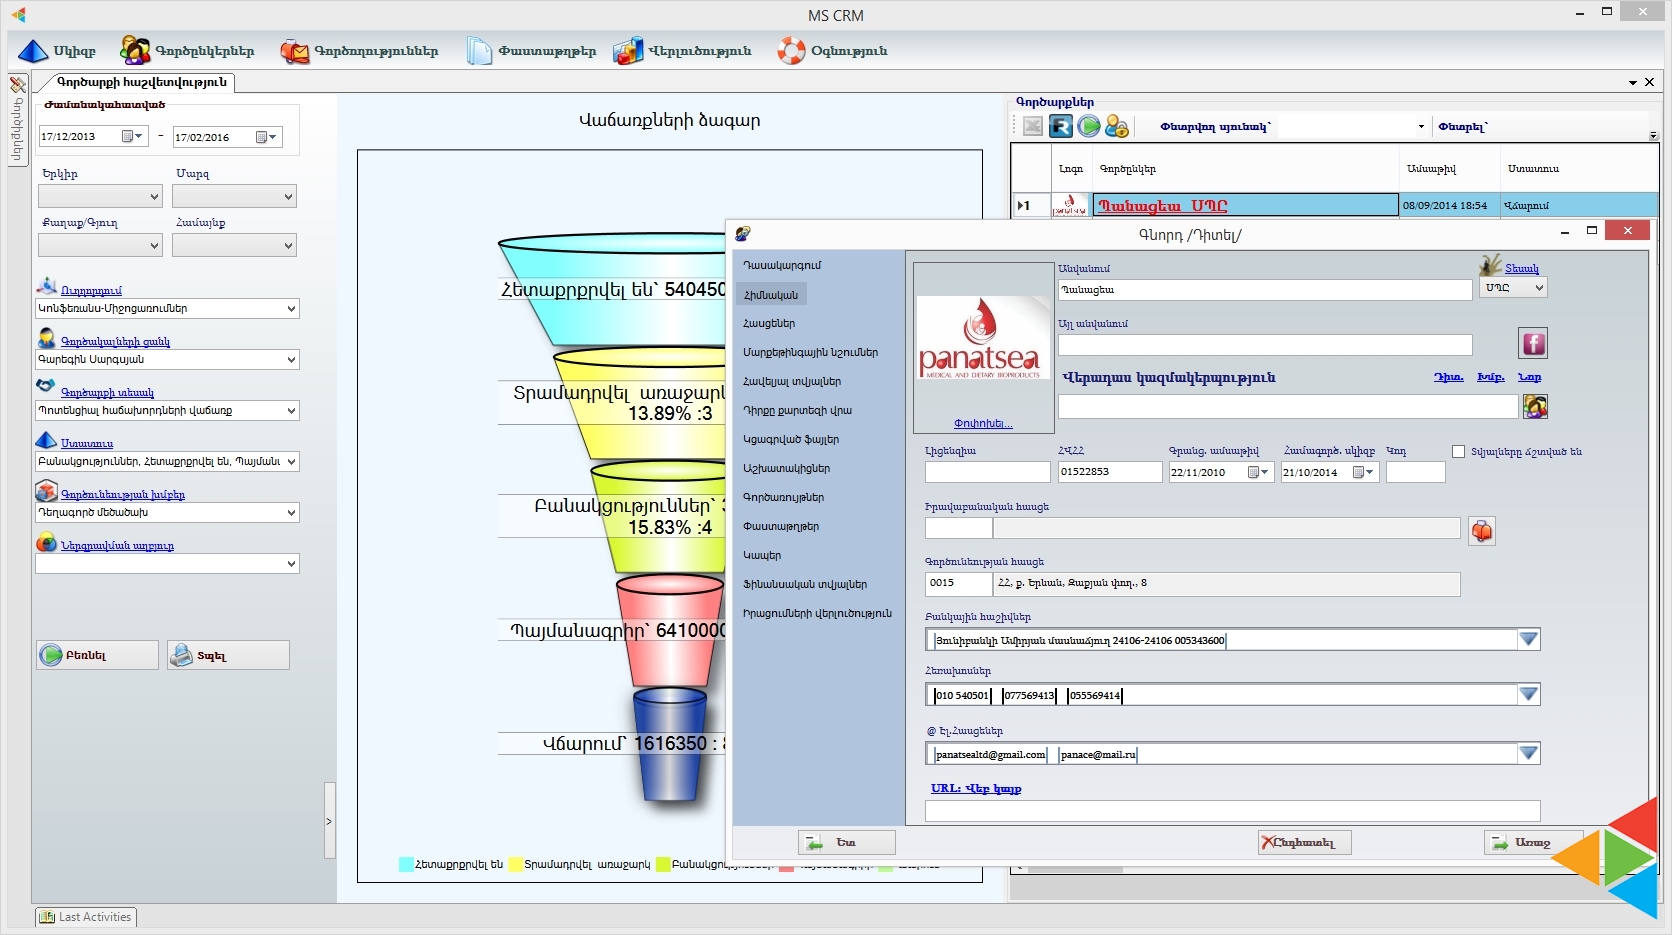The image size is (1672, 935).
Task: Click parent organization lookup icon button
Action: pyautogui.click(x=1535, y=406)
